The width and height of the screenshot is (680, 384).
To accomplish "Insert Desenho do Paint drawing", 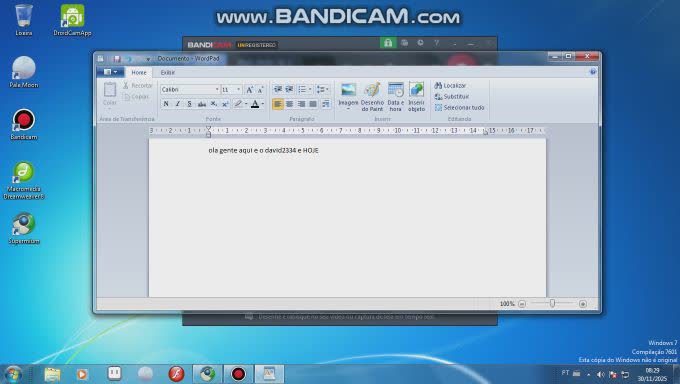I will click(372, 97).
